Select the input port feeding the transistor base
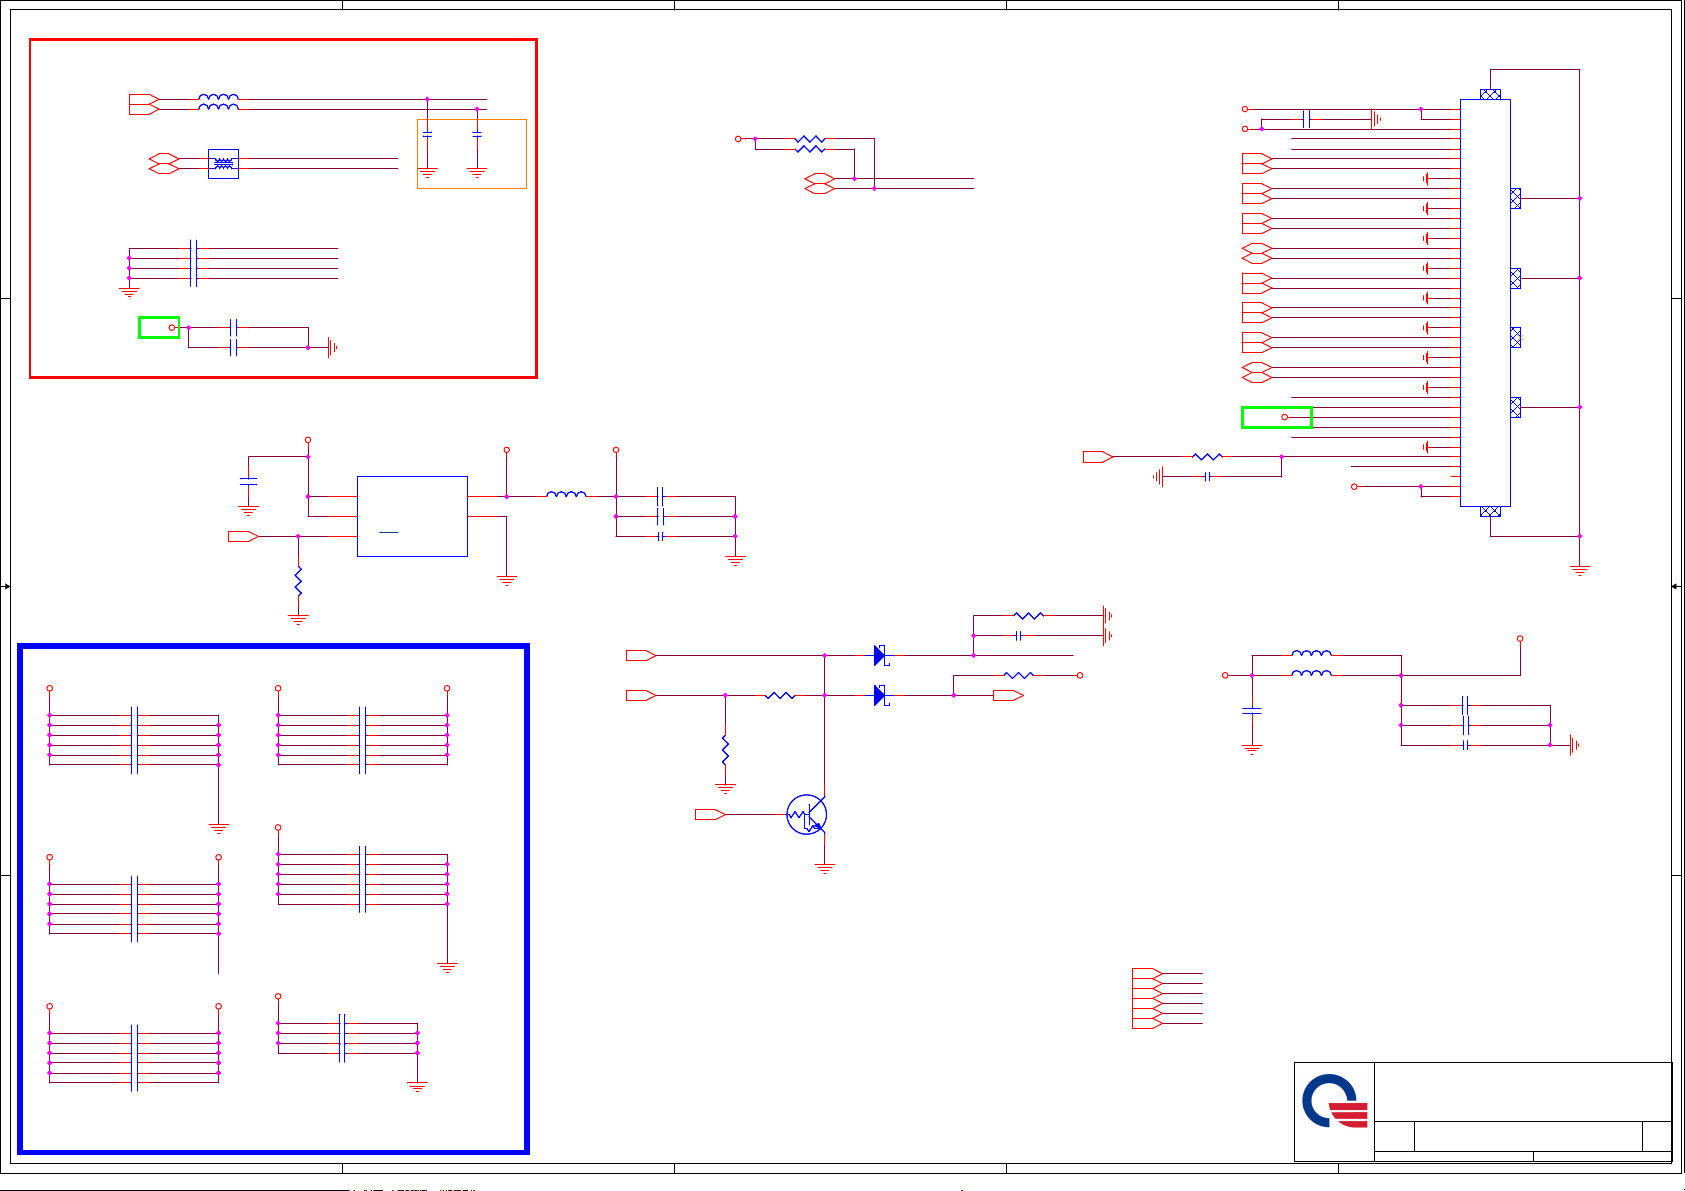1685x1191 pixels. point(710,815)
